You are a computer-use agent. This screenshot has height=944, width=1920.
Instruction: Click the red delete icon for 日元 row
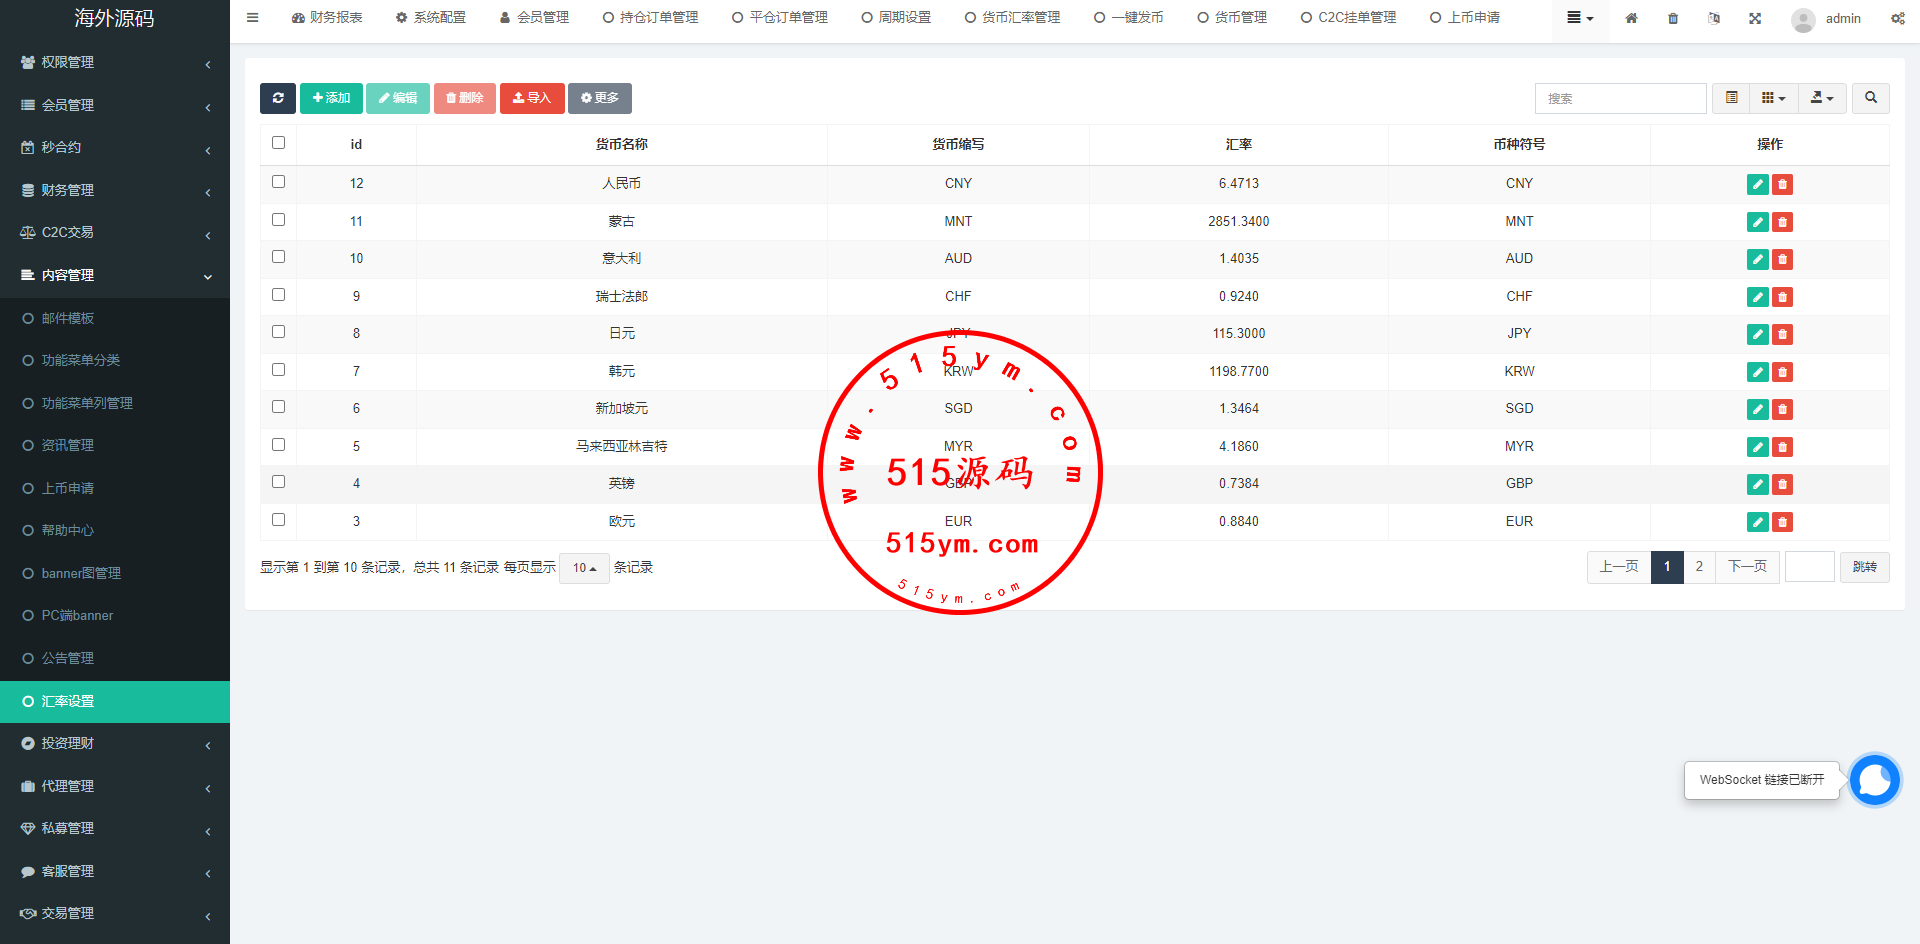[x=1782, y=334]
